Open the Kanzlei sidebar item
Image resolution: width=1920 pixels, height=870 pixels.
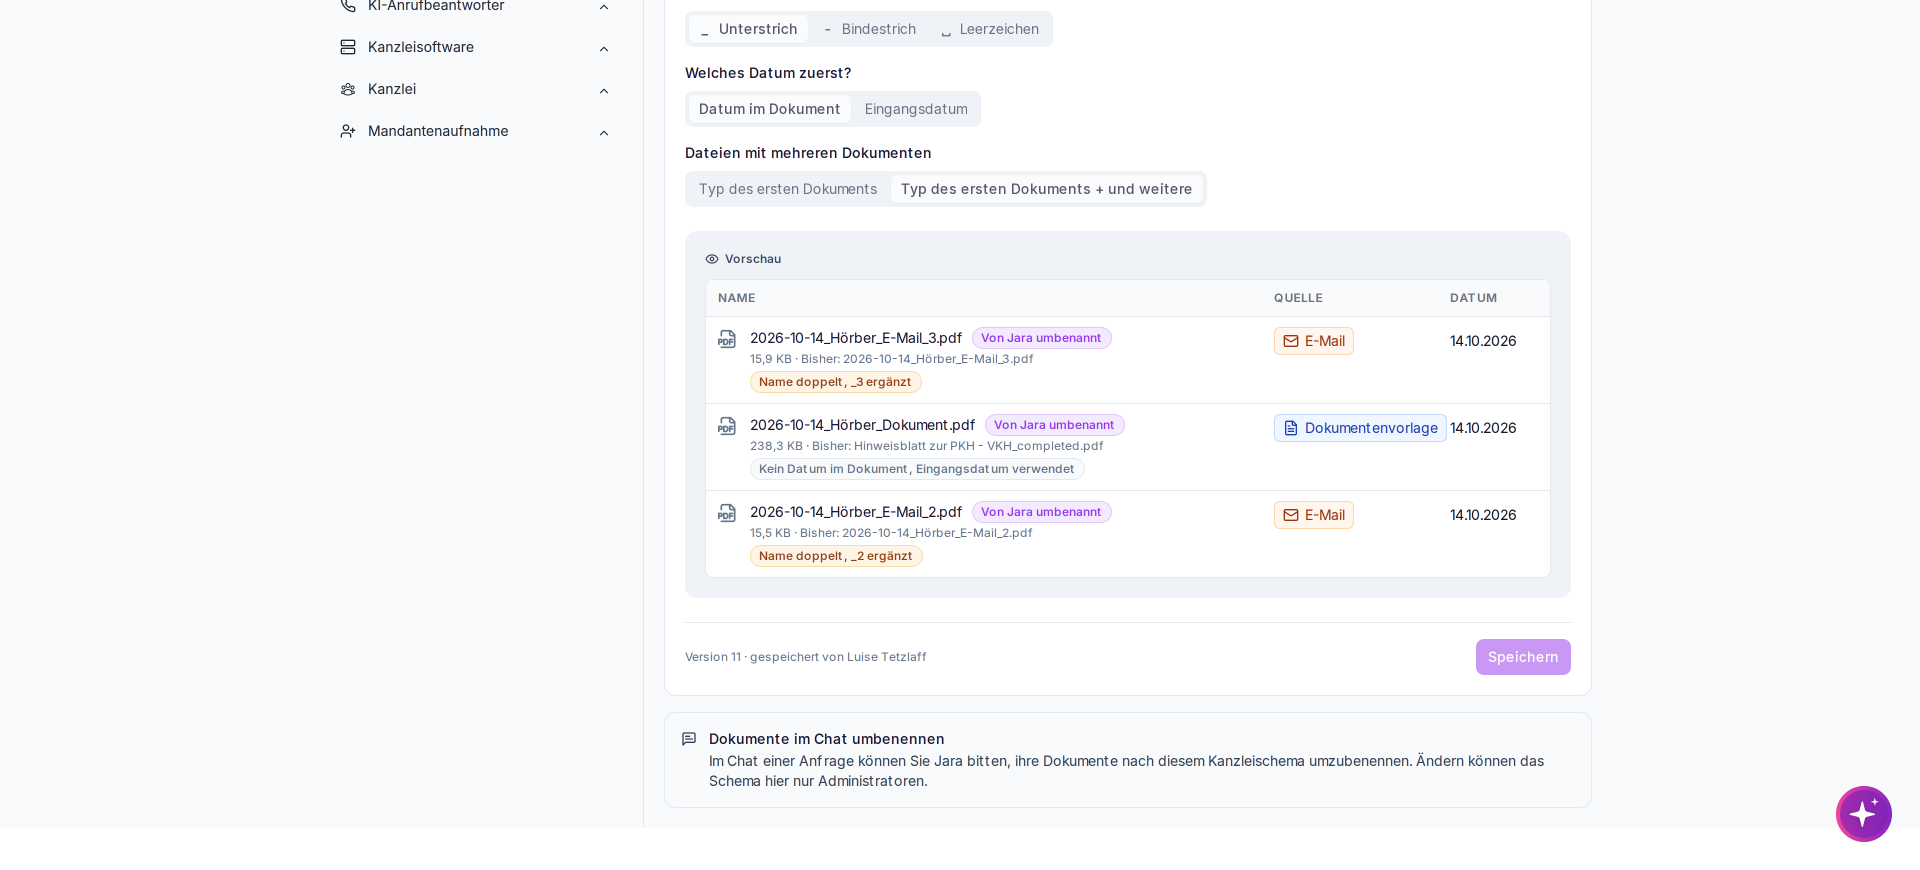[476, 89]
